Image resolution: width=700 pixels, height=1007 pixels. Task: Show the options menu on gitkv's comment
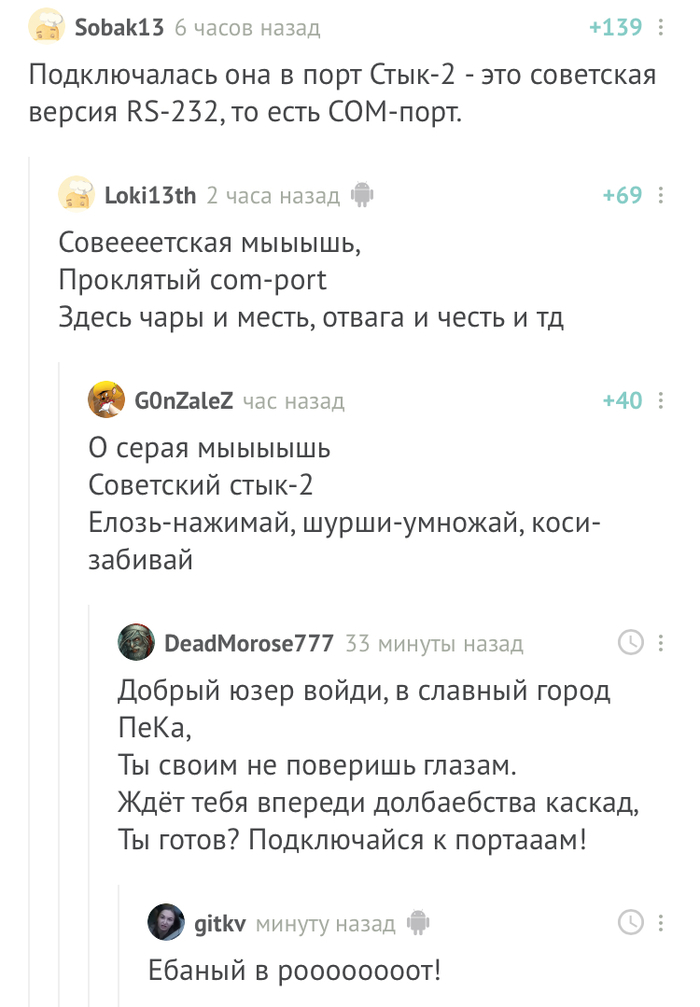coord(660,922)
